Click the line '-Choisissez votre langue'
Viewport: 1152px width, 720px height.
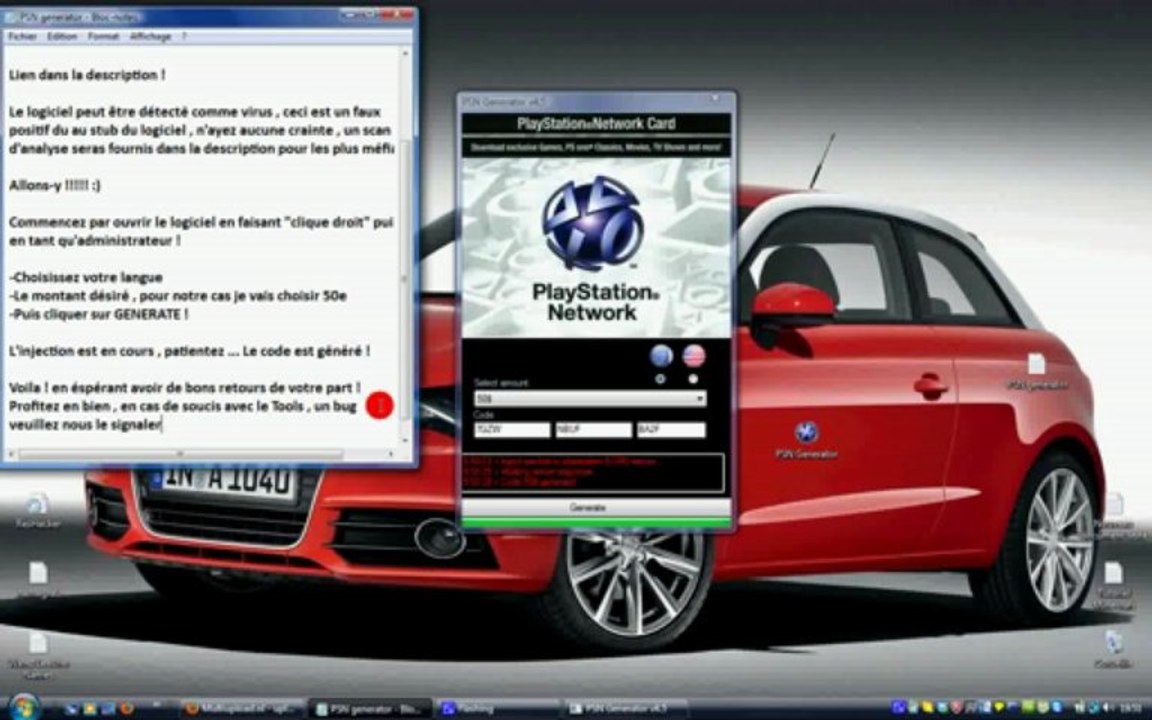coord(85,277)
